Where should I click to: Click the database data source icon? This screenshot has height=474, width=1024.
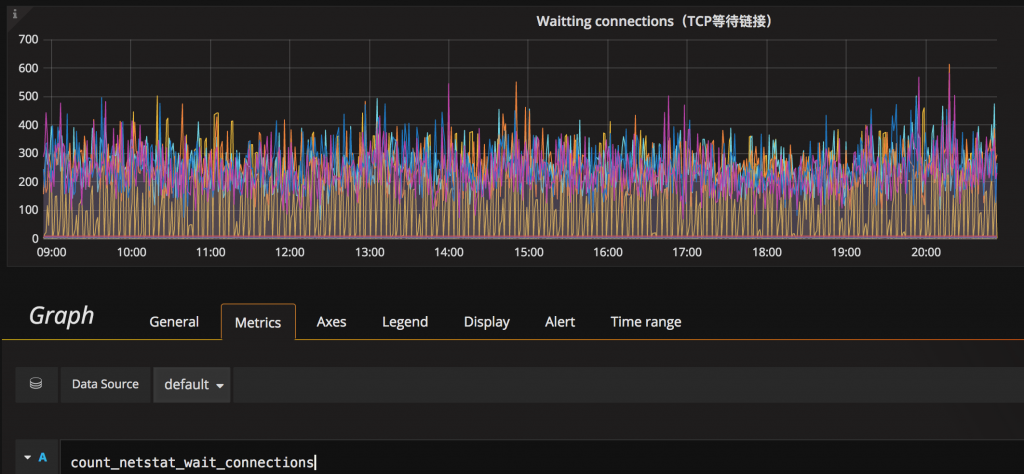click(36, 385)
